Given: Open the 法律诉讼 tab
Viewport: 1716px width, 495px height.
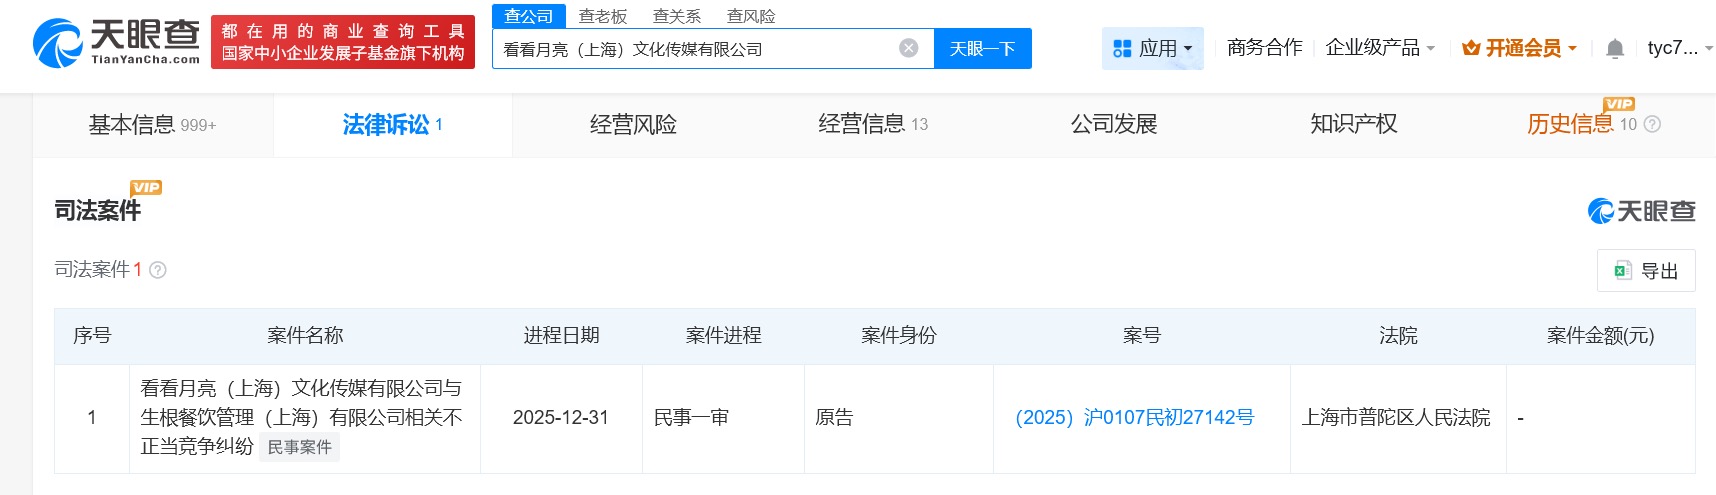Looking at the screenshot, I should 393,124.
